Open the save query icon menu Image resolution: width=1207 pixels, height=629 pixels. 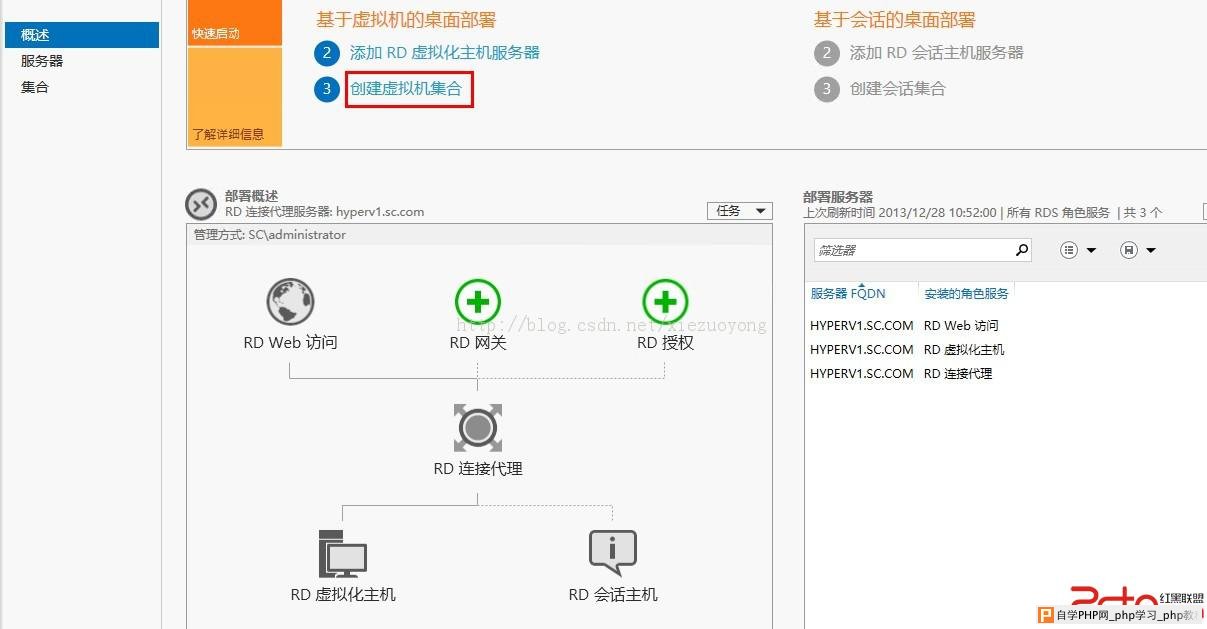pyautogui.click(x=1128, y=250)
